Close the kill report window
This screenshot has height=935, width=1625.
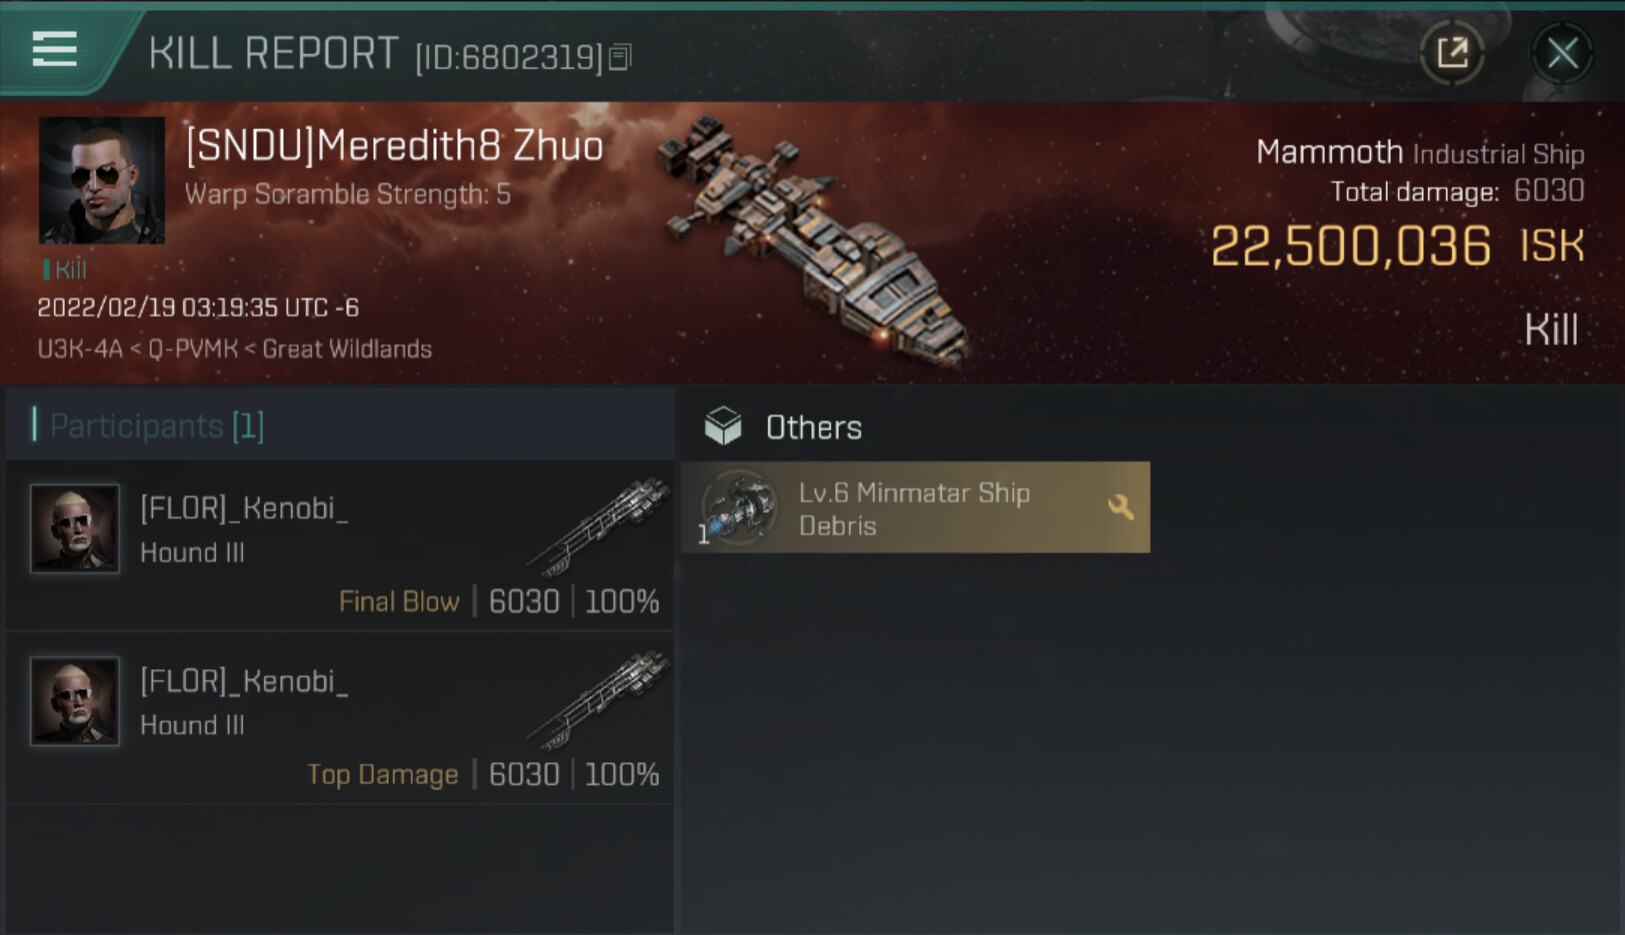click(x=1562, y=53)
